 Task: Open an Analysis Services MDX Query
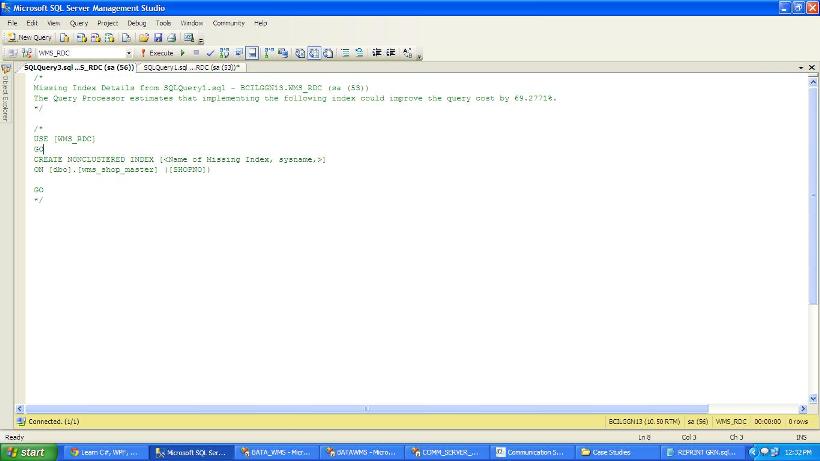81,38
